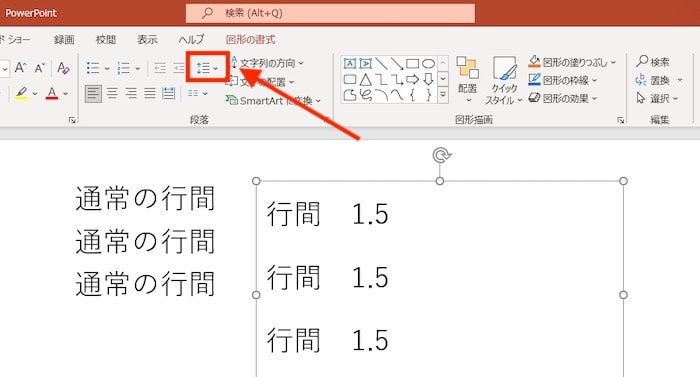Select the elbow arrow connector shape
This screenshot has height=377, width=700.
pyautogui.click(x=397, y=80)
